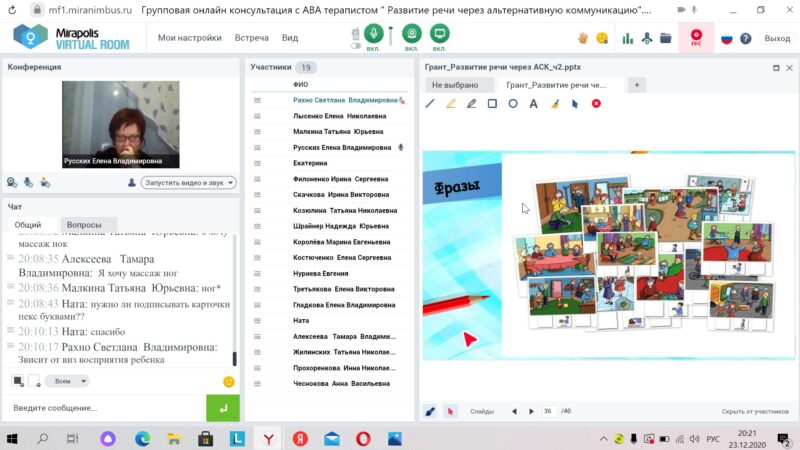Click the Выход exit button
This screenshot has height=450, width=800.
[x=777, y=38]
